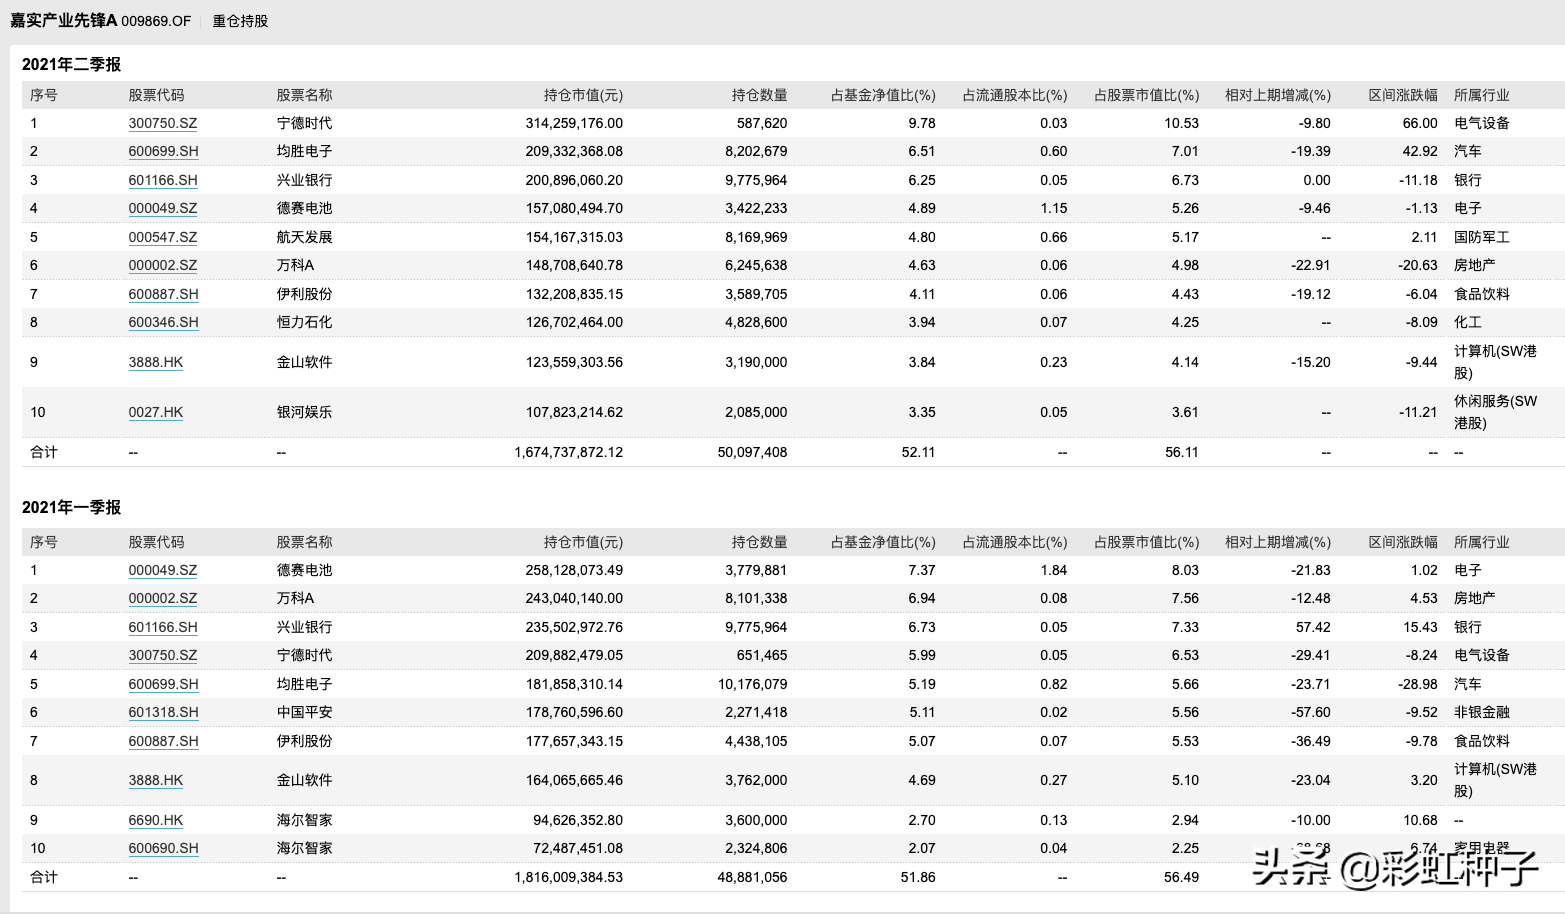Open stock code 600887.SH in Q2 table
Screen dimensions: 1565x914
(x=163, y=294)
